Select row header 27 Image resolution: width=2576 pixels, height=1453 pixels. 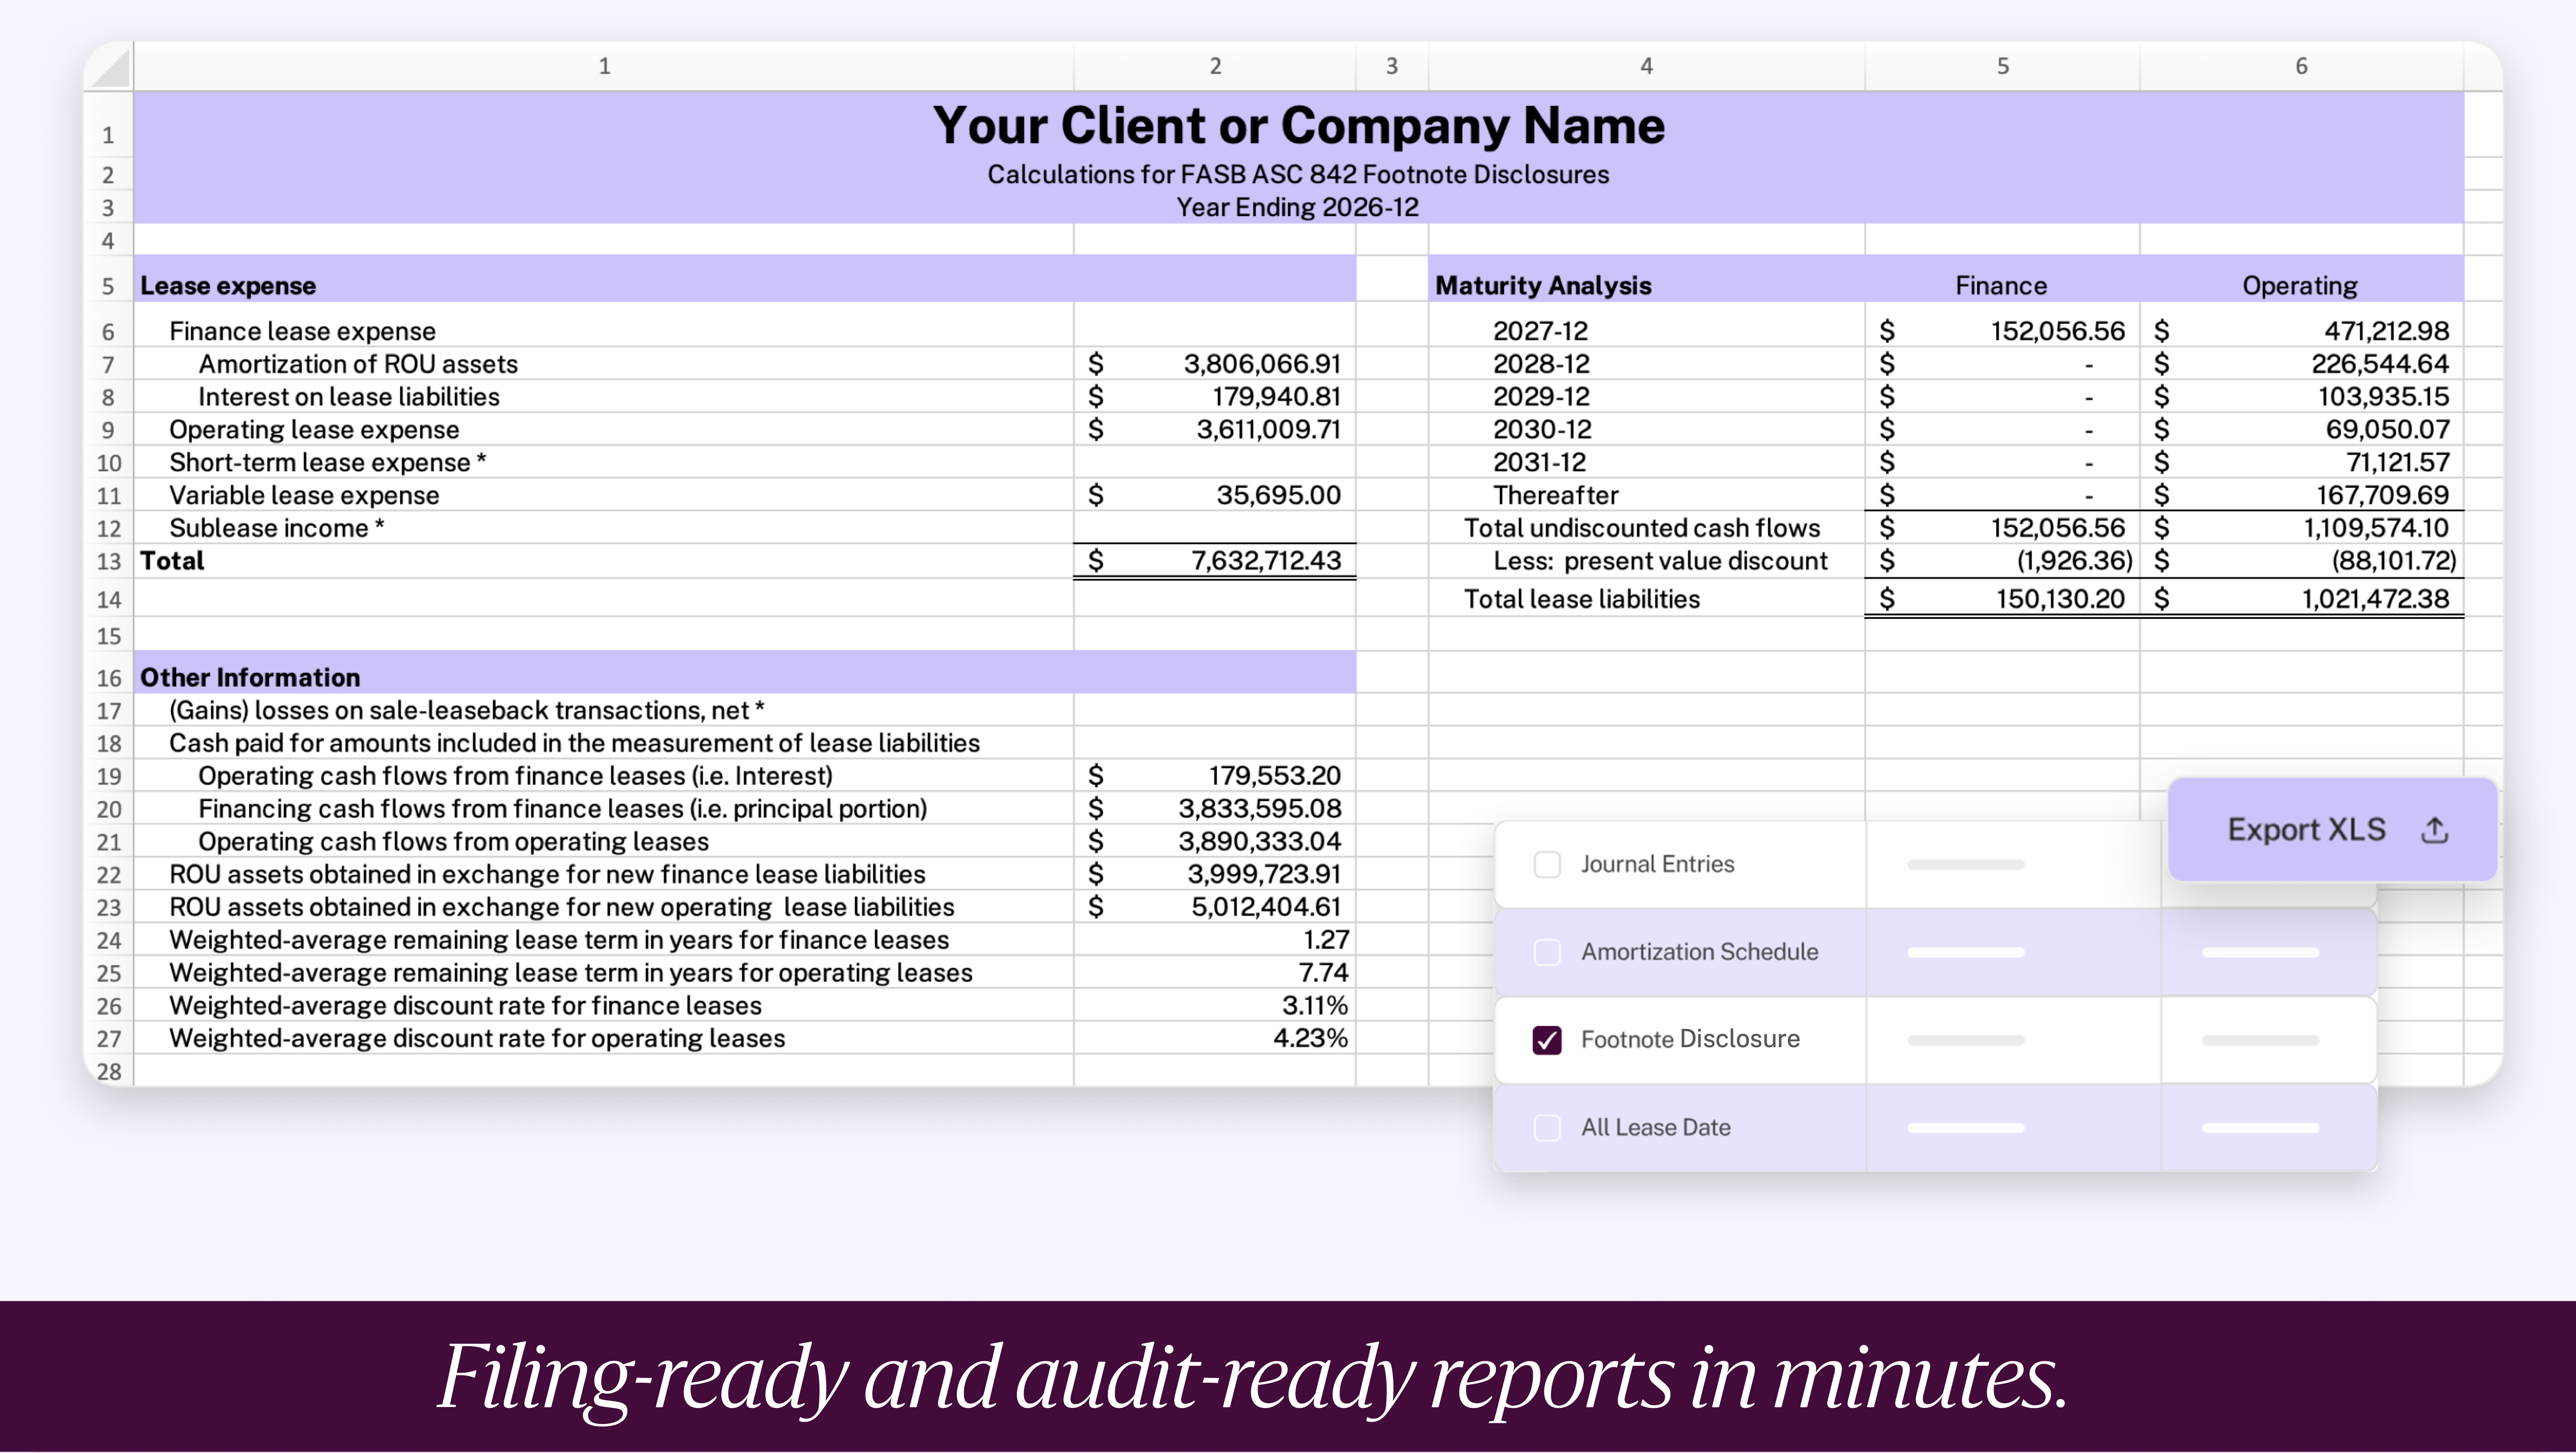pyautogui.click(x=108, y=1039)
